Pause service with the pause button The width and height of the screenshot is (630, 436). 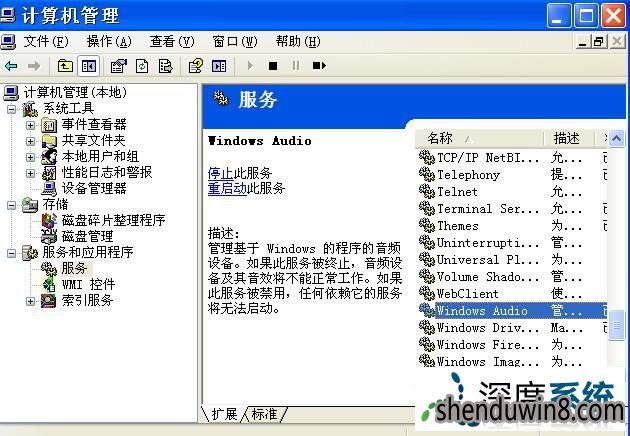(296, 66)
